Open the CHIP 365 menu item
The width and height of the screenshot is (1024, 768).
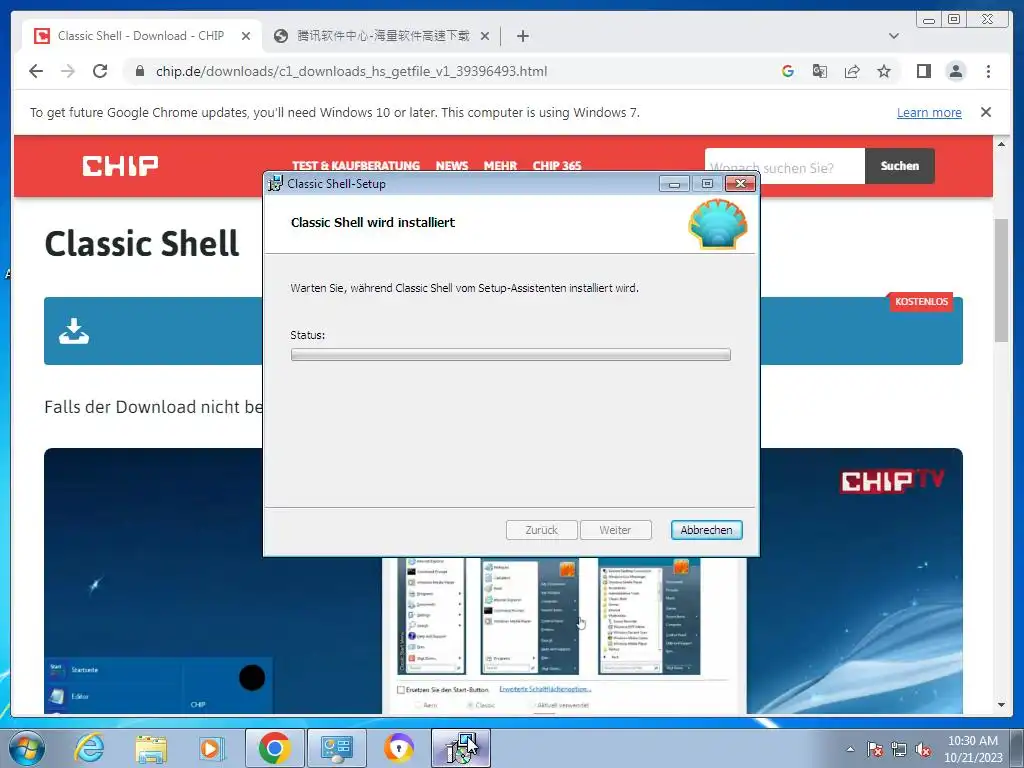tap(556, 166)
